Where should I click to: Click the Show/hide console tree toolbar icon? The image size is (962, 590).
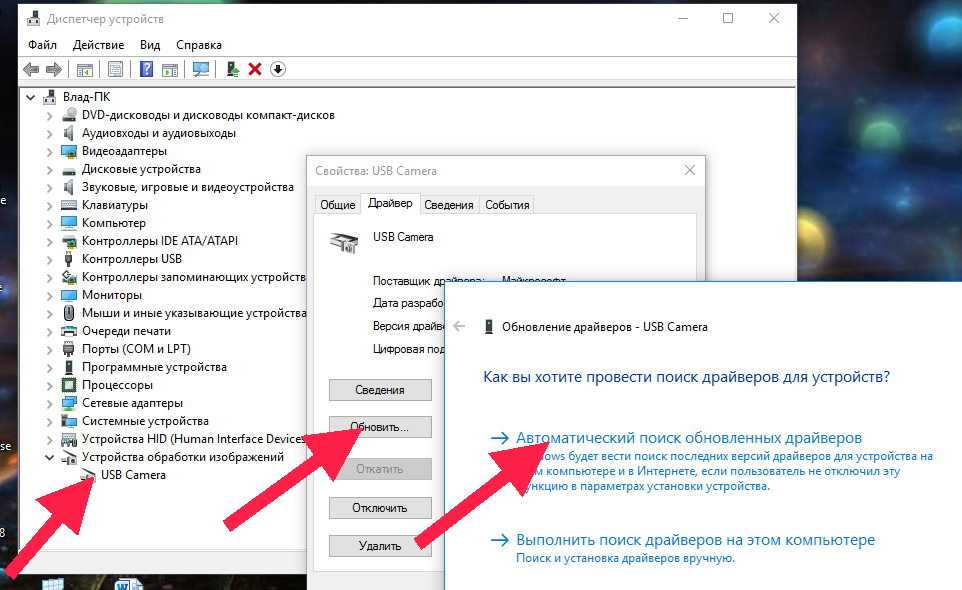(x=85, y=69)
